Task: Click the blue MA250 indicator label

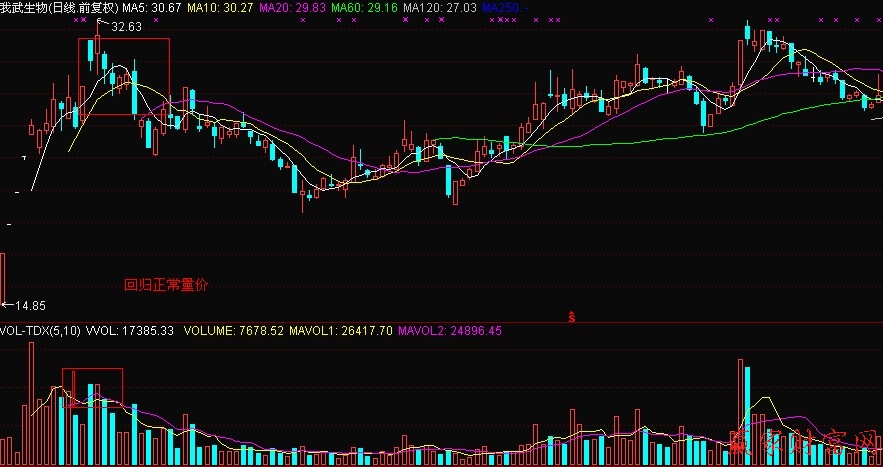Action: click(x=506, y=7)
